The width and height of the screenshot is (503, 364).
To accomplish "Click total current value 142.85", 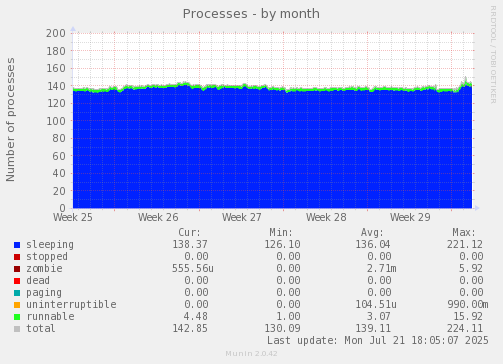I will (190, 328).
